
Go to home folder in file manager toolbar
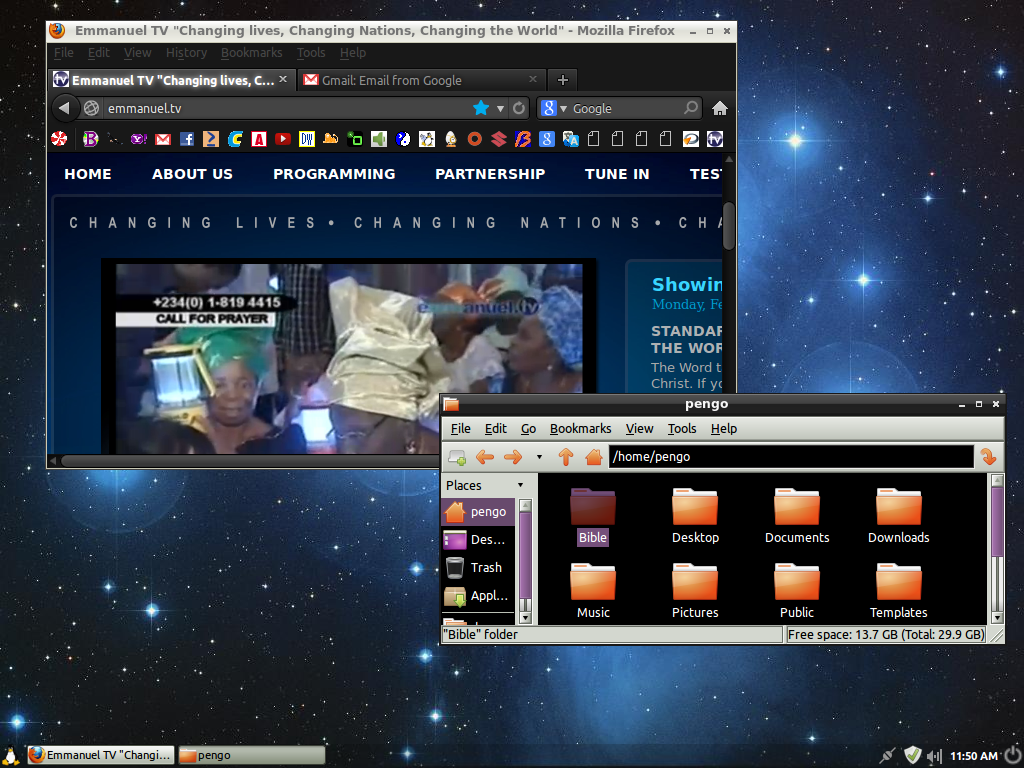click(593, 457)
